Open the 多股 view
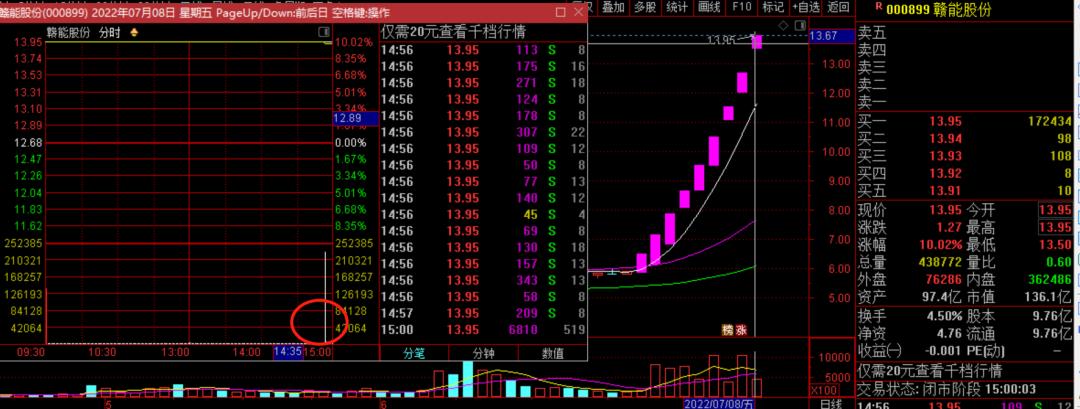Screen dimensions: 1080x409 click(645, 7)
